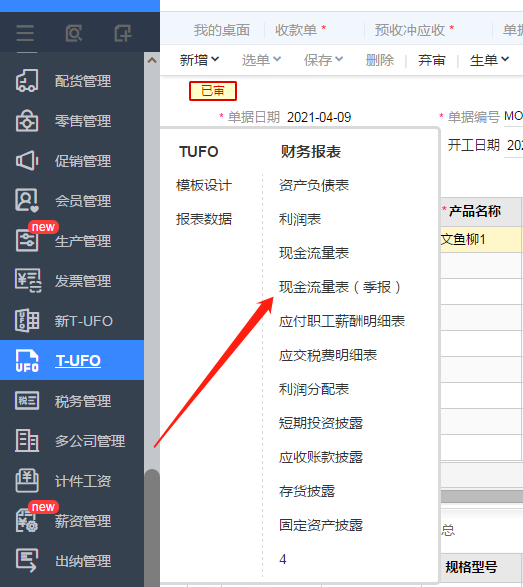Open 配货管理 truck icon
The height and width of the screenshot is (587, 523).
pyautogui.click(x=27, y=80)
